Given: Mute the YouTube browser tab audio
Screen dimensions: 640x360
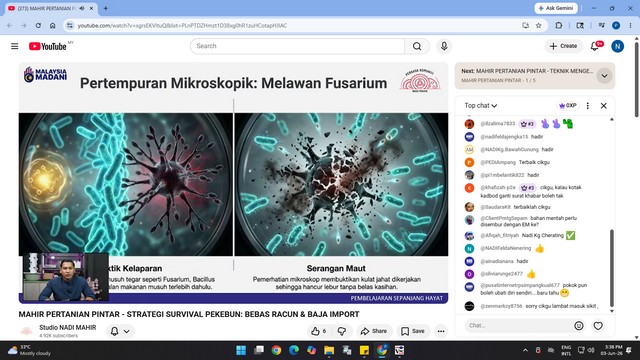Looking at the screenshot, I should [x=82, y=8].
